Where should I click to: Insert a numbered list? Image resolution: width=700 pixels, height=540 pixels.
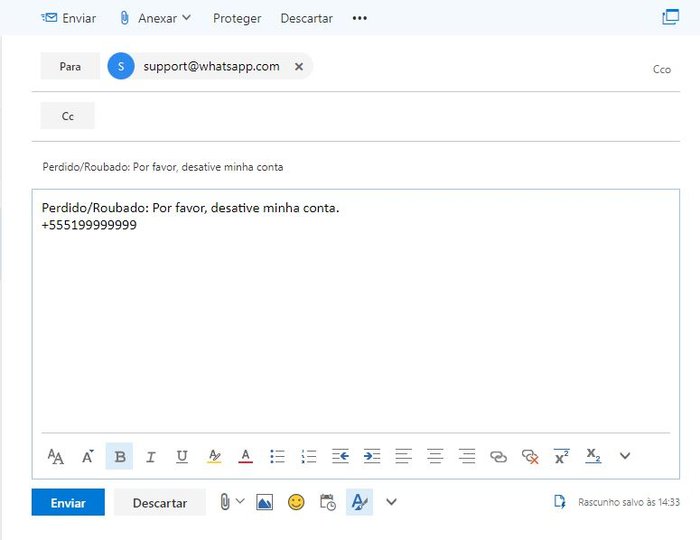tap(309, 457)
